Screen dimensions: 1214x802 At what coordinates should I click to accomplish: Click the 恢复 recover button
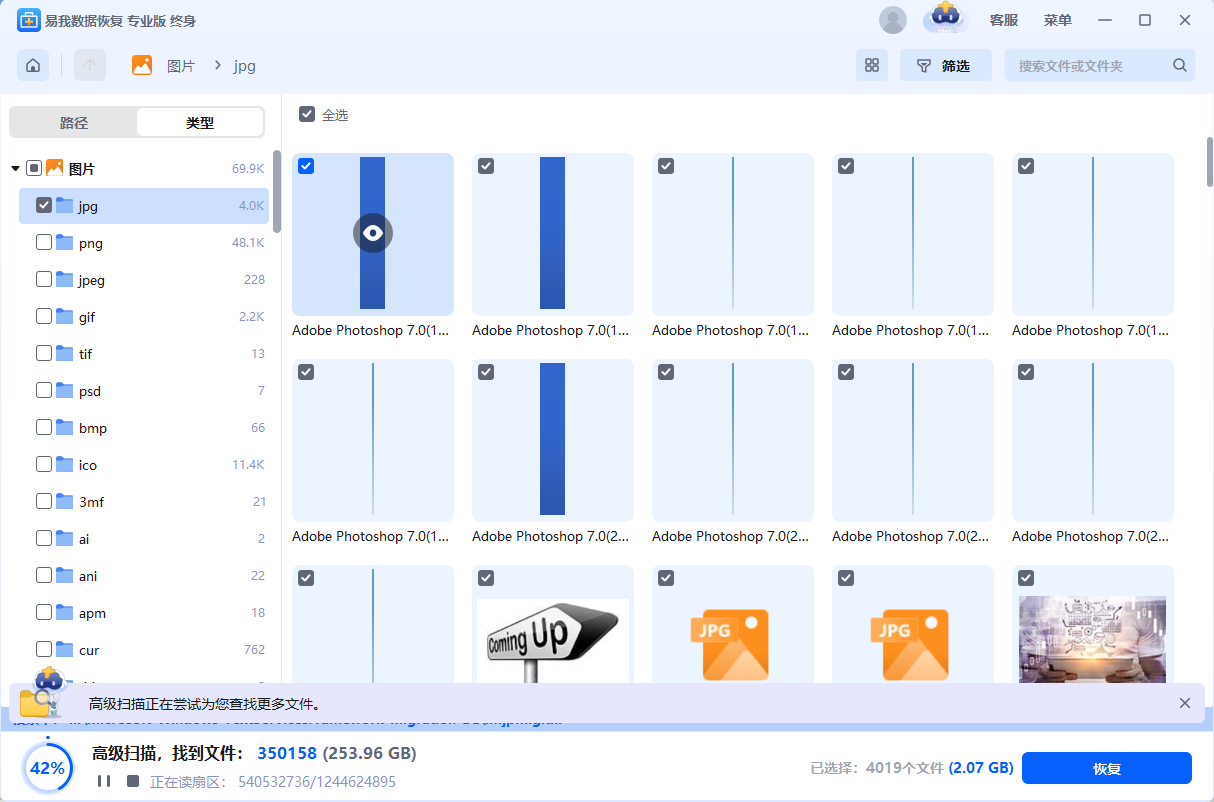(x=1106, y=768)
